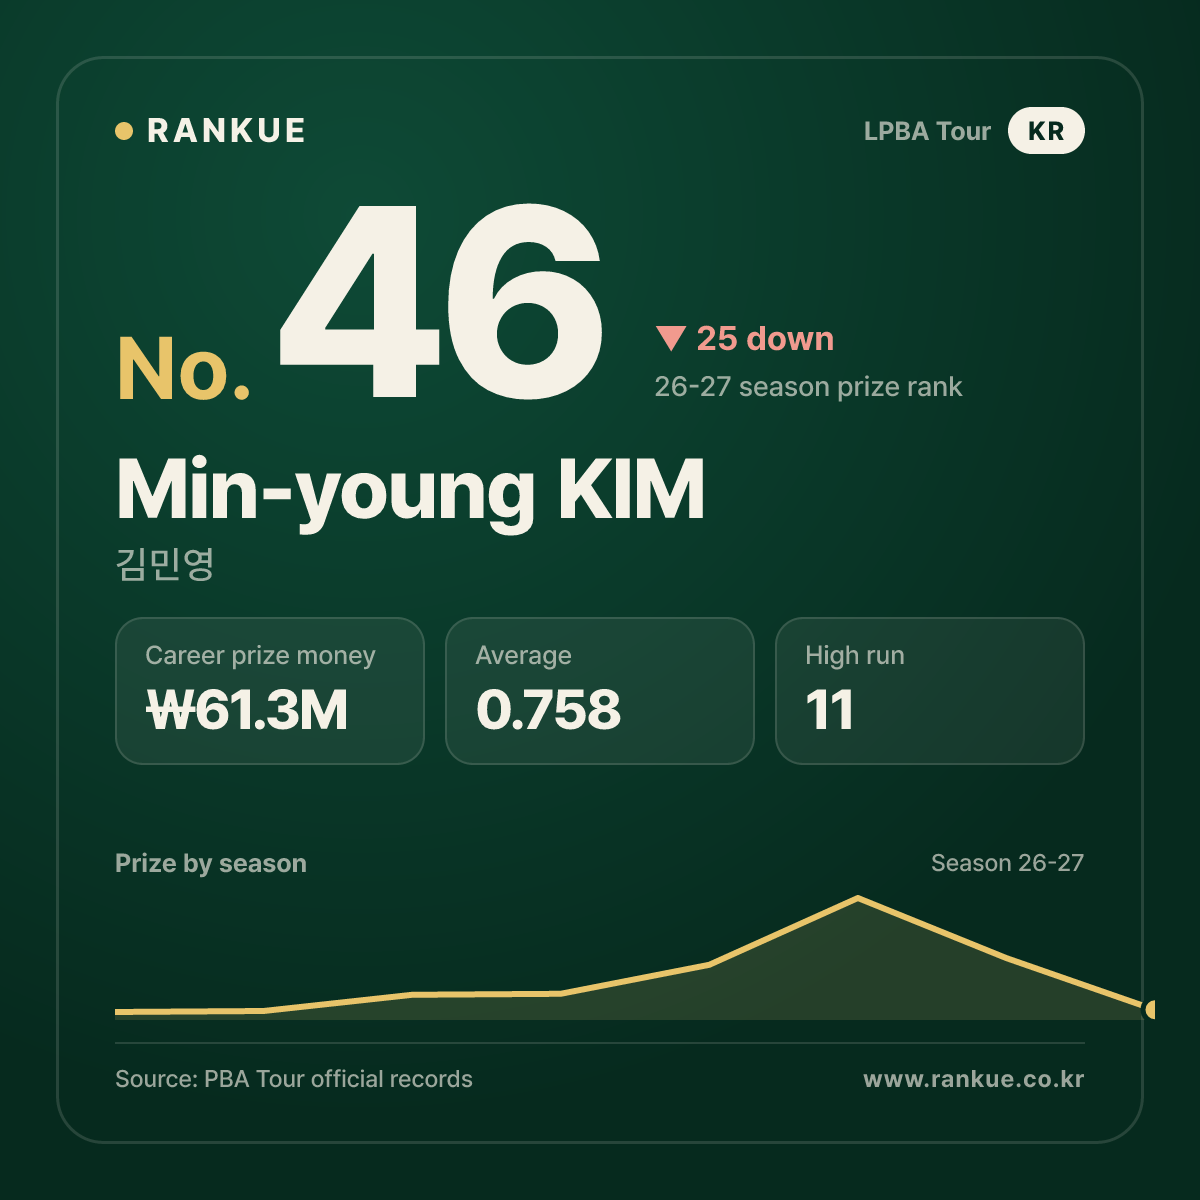
Task: Select the KR country badge
Action: 1046,131
